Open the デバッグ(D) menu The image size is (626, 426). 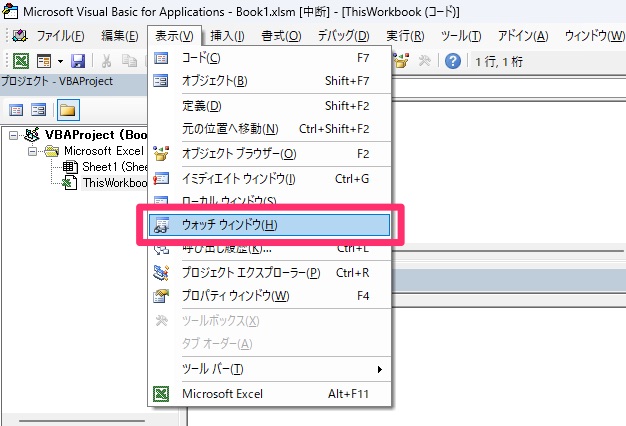pyautogui.click(x=344, y=36)
